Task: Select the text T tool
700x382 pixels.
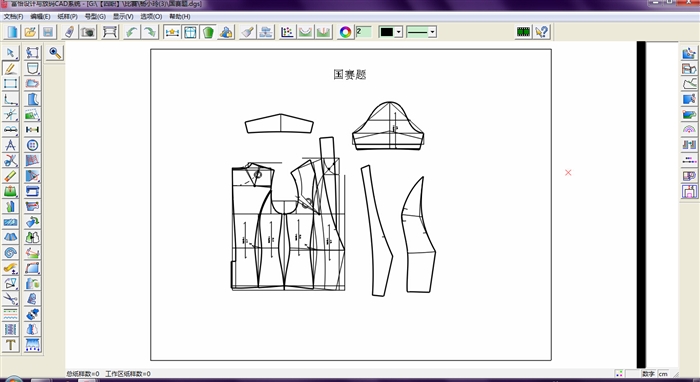Action: (11, 345)
